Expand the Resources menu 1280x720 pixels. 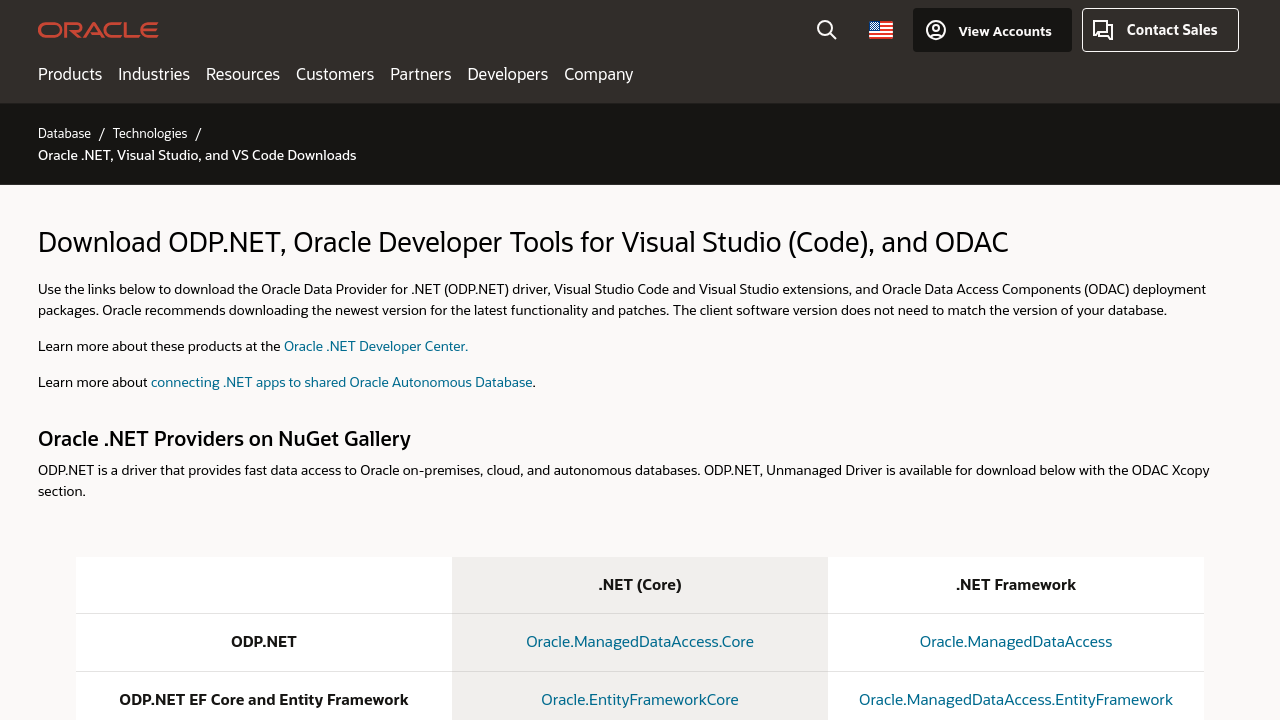[243, 74]
